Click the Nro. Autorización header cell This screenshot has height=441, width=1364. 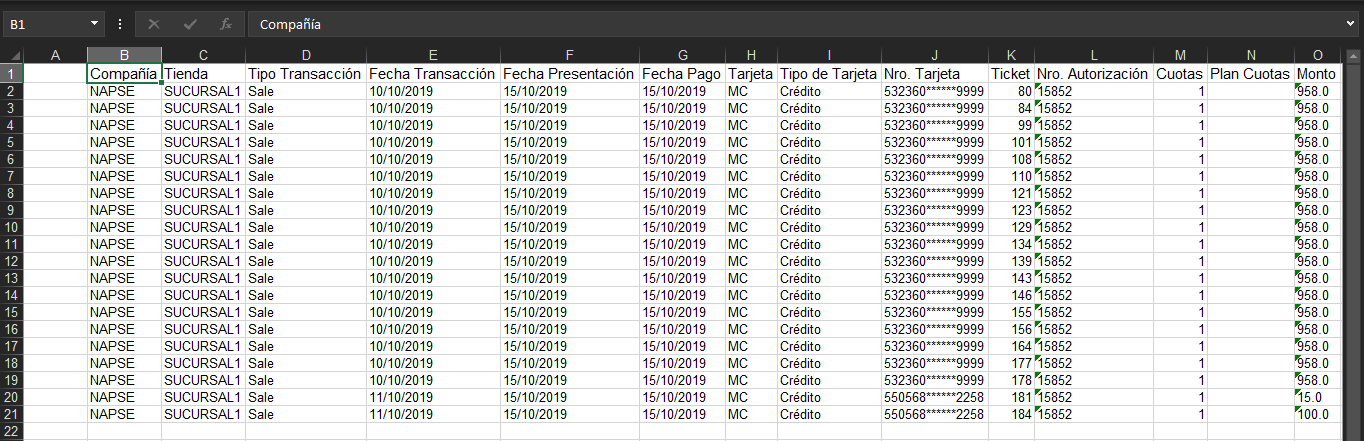1093,74
